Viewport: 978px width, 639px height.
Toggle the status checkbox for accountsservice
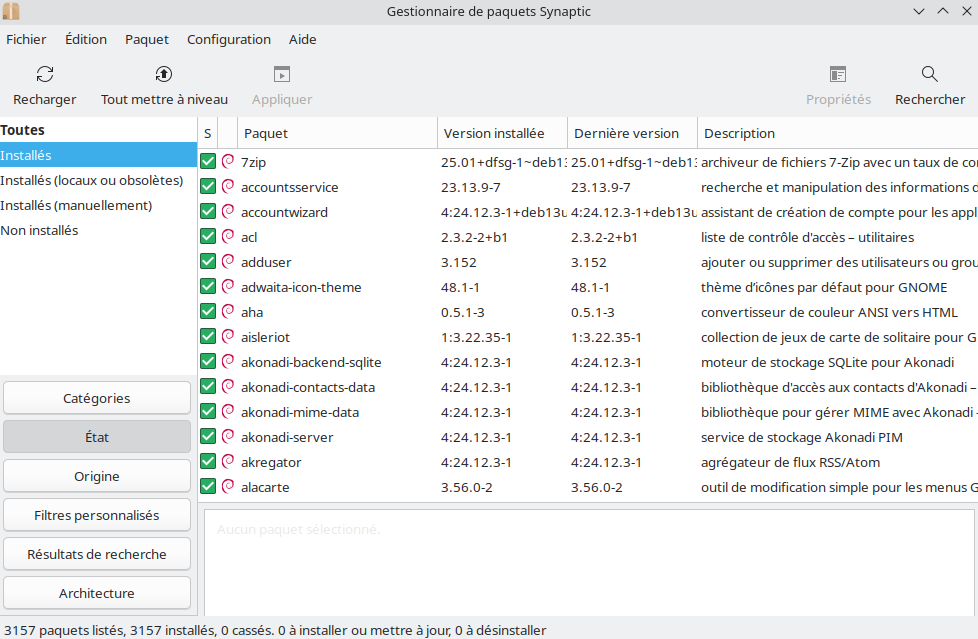click(208, 187)
